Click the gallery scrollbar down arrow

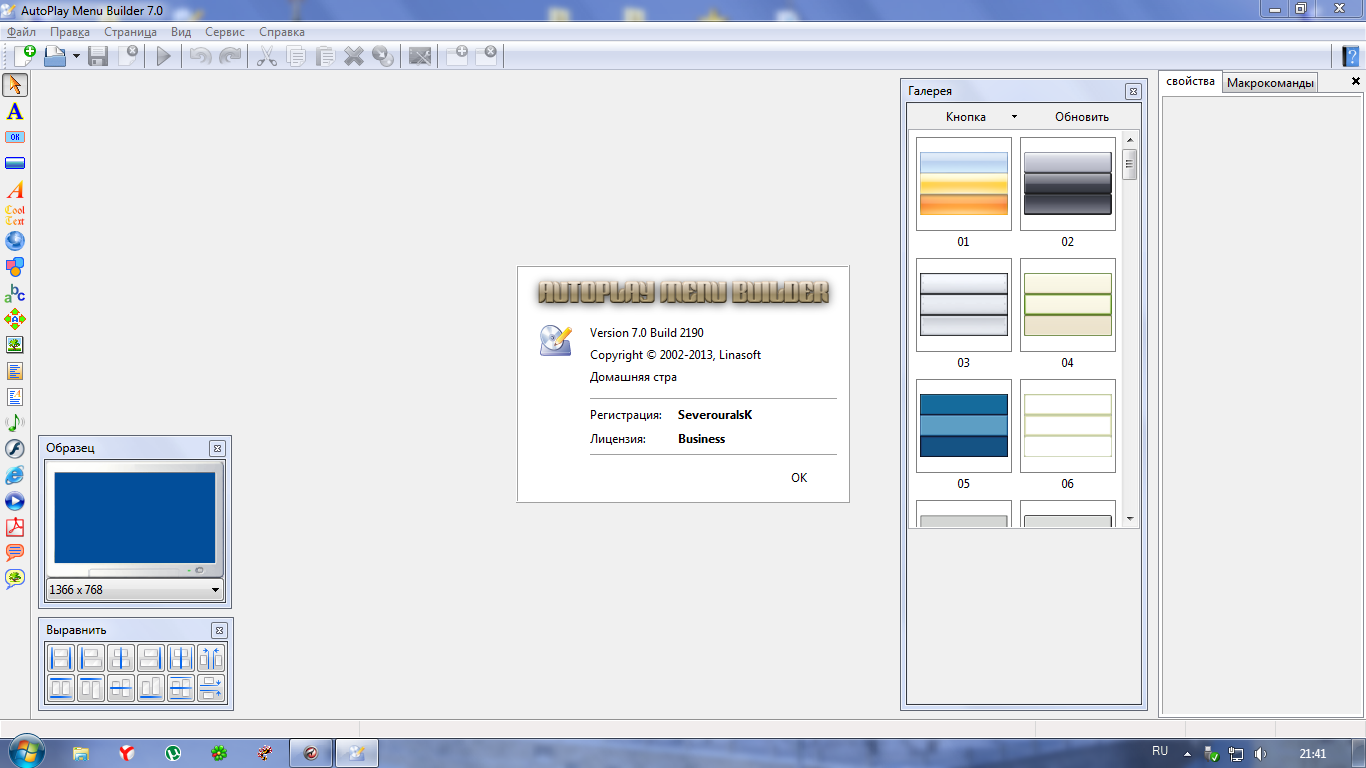click(1130, 519)
